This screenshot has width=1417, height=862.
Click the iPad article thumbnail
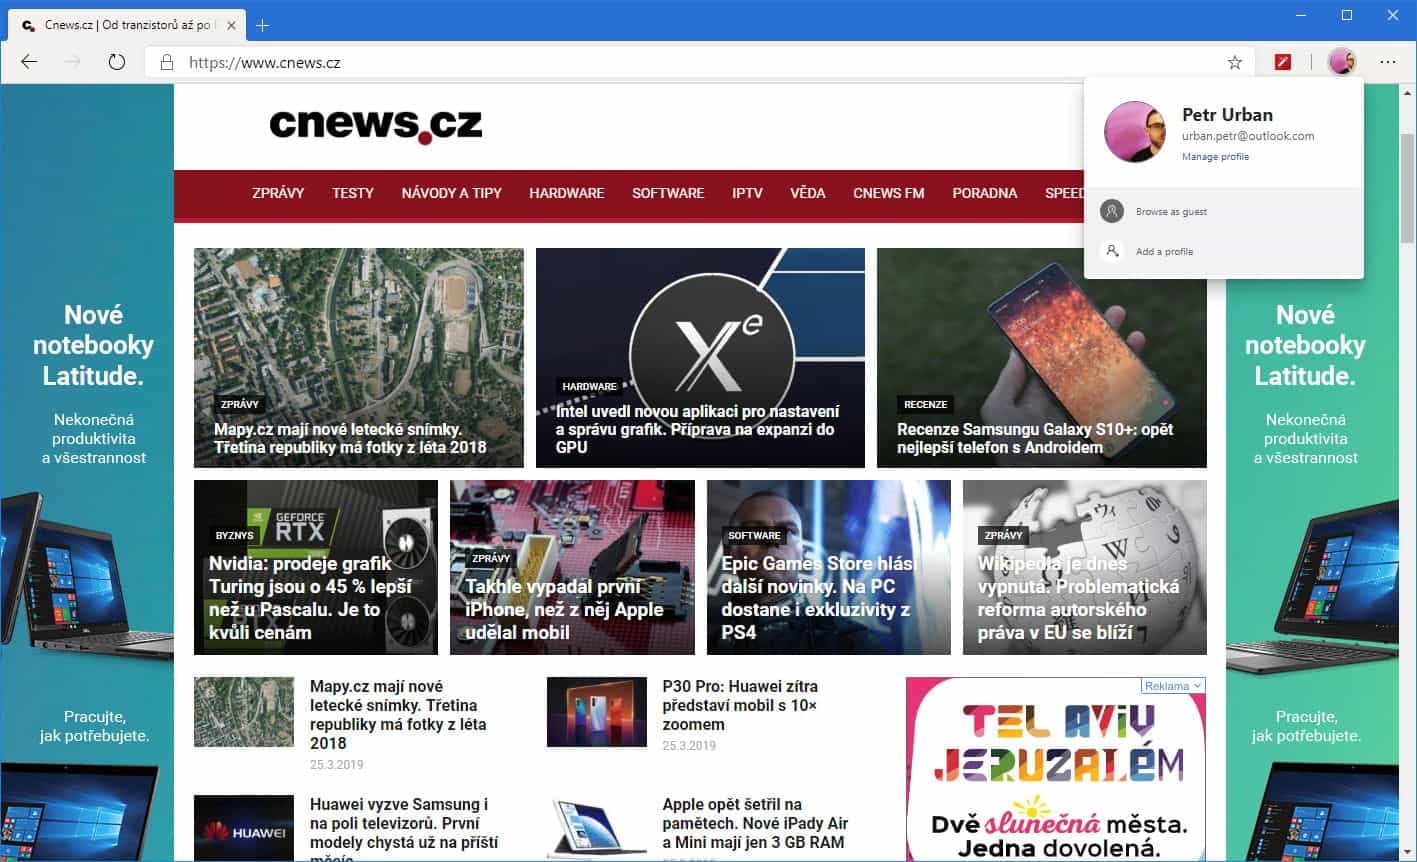597,828
